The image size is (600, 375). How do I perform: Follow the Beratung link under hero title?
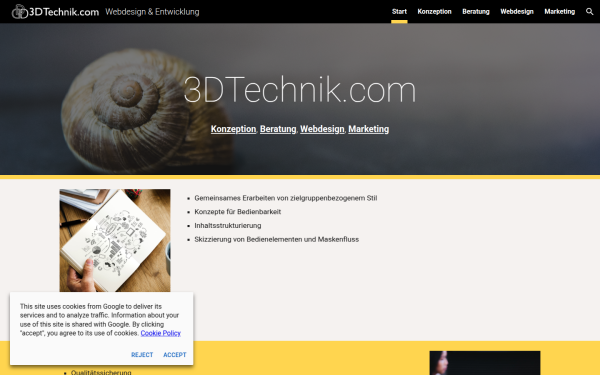point(278,129)
